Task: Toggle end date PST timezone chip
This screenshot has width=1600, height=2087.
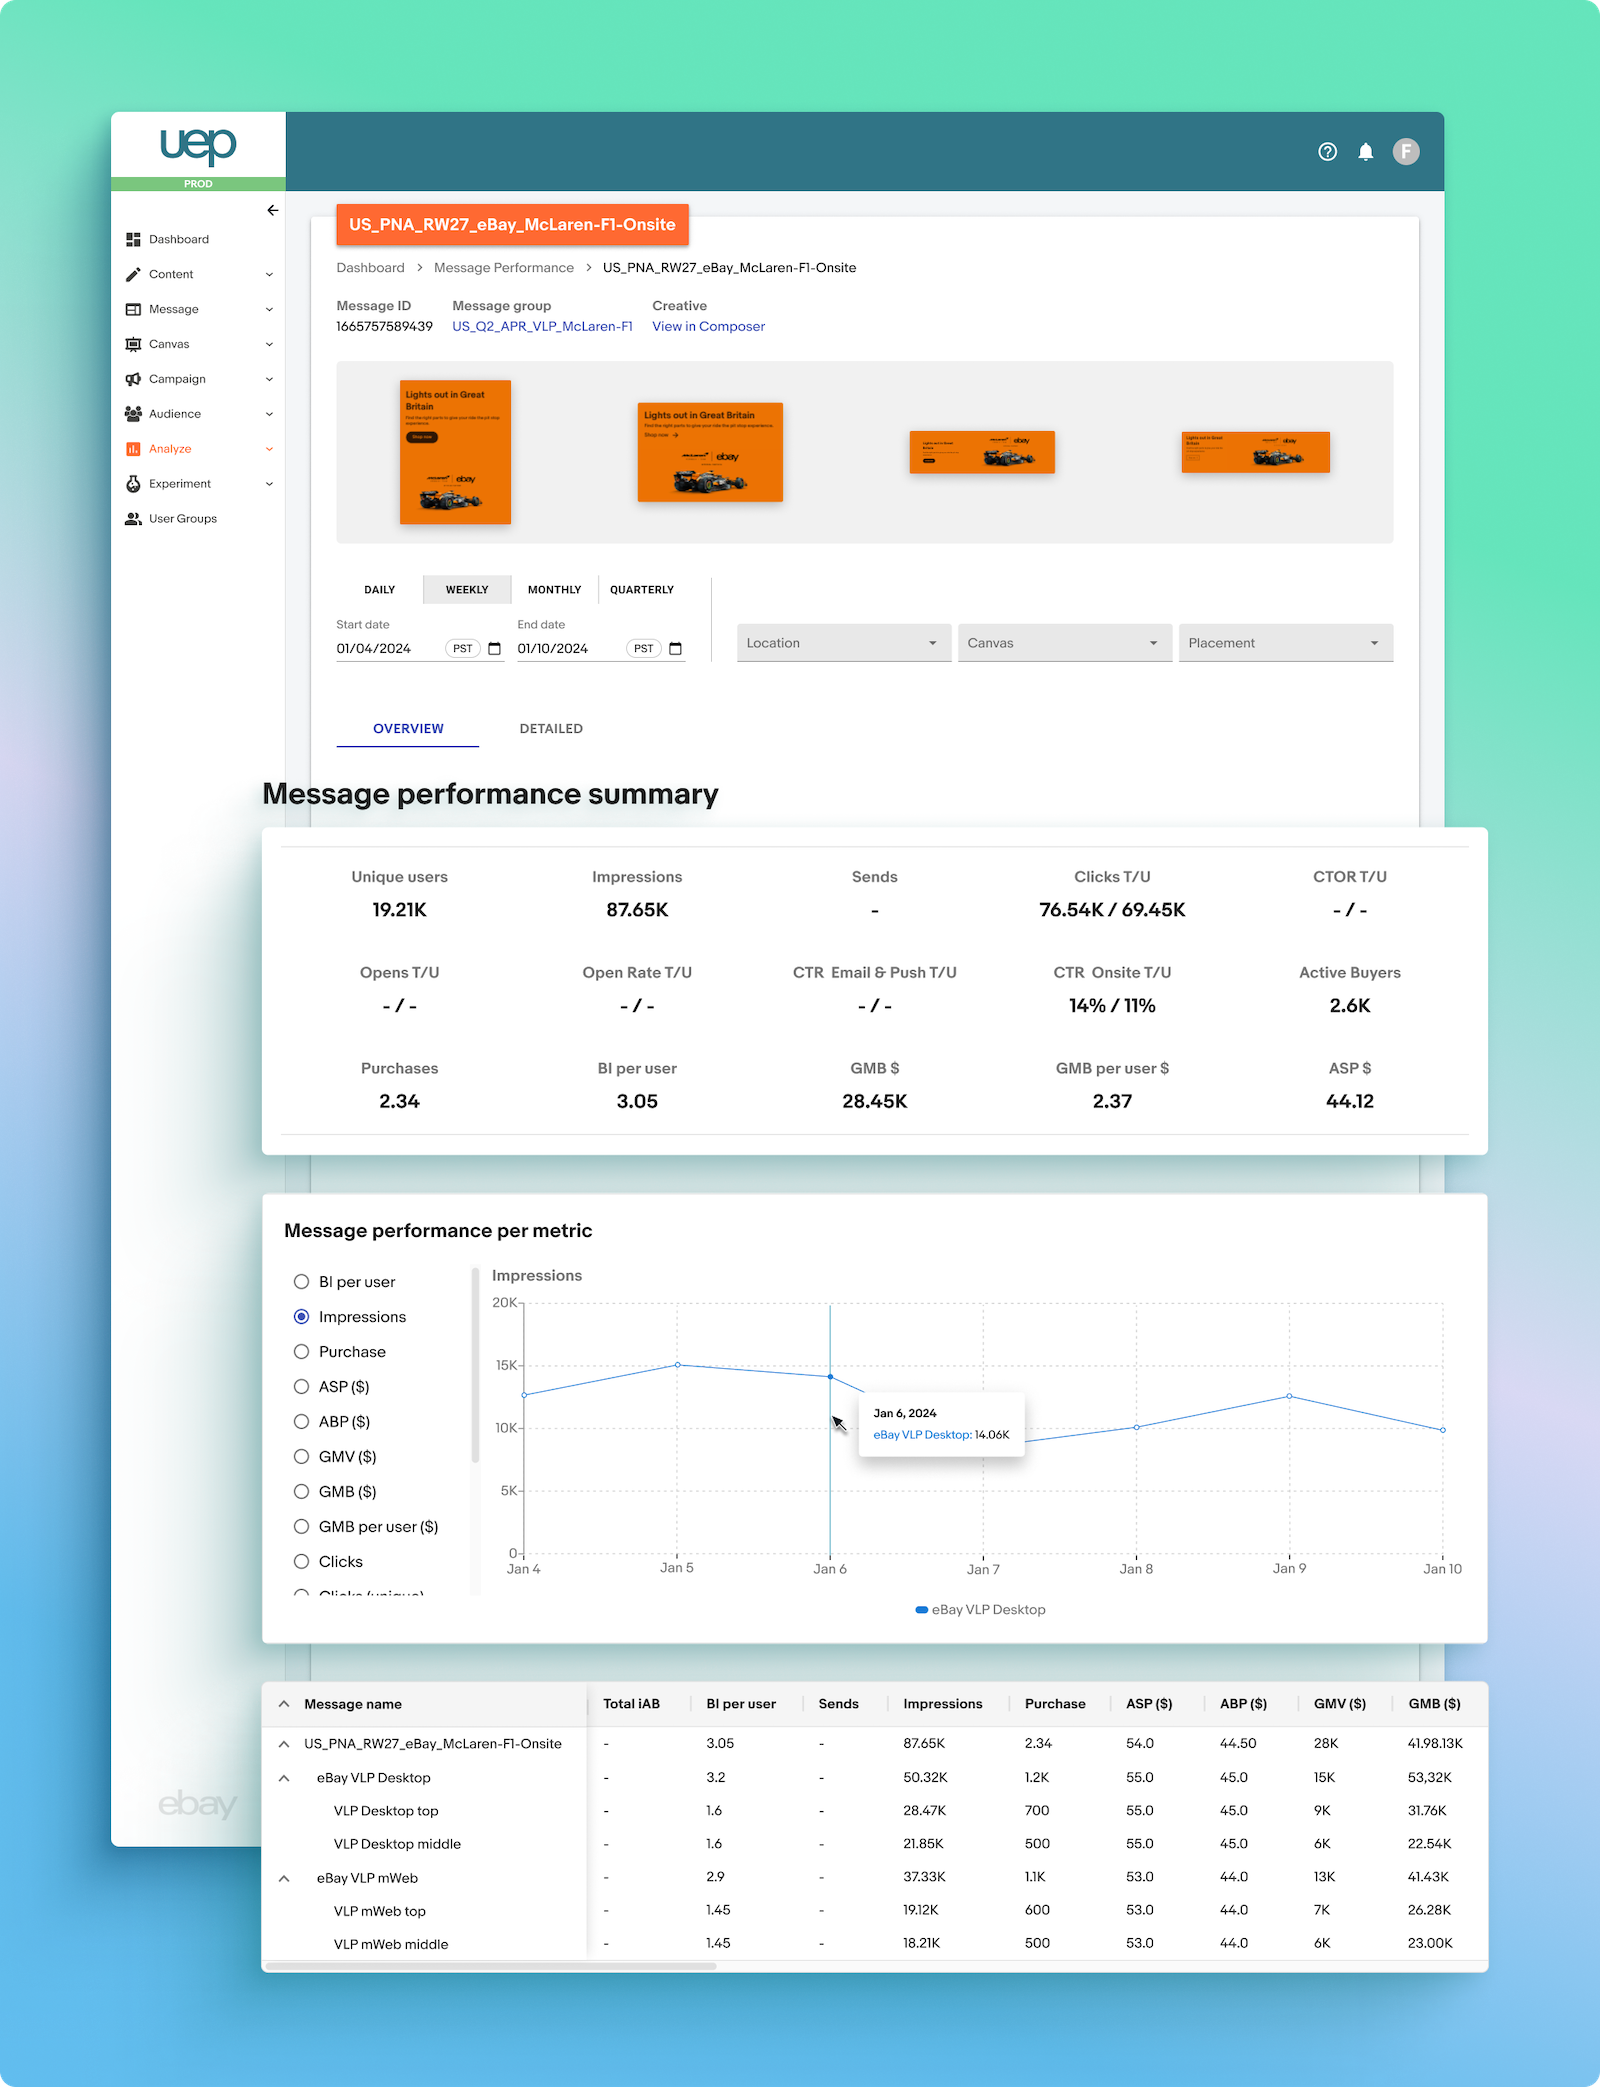Action: [x=643, y=649]
